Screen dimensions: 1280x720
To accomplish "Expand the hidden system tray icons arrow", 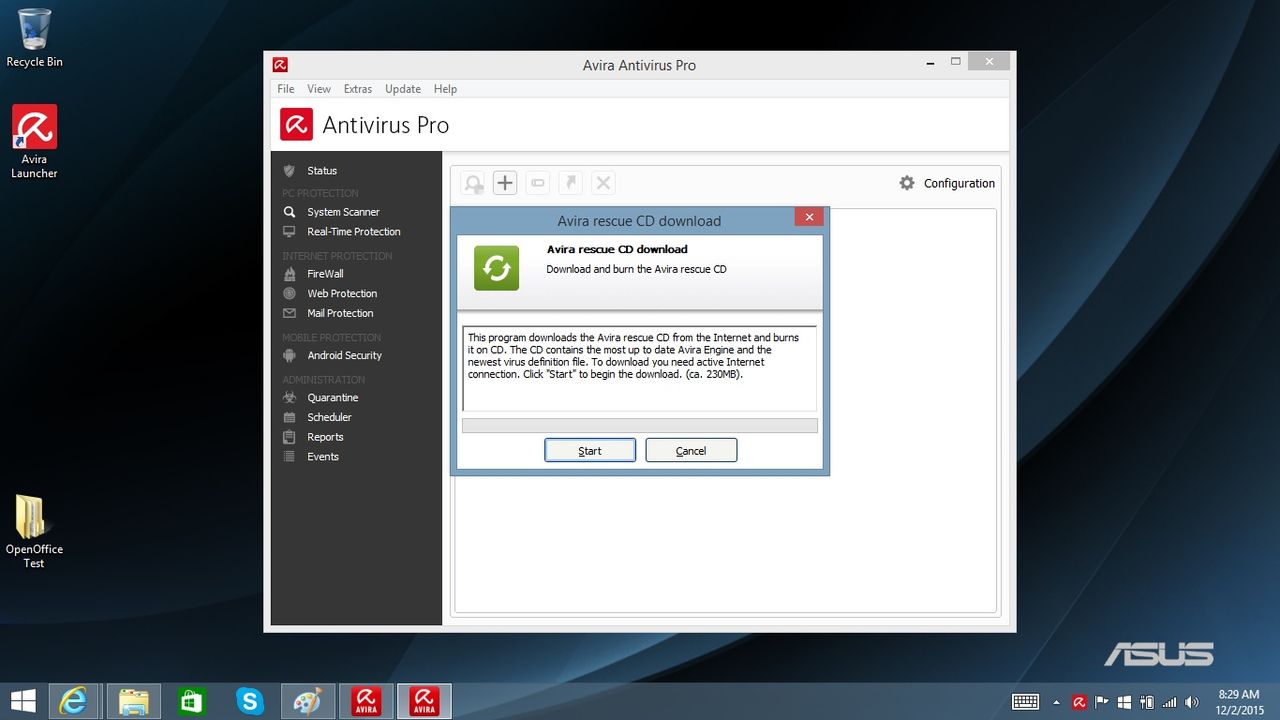I will (x=1056, y=702).
